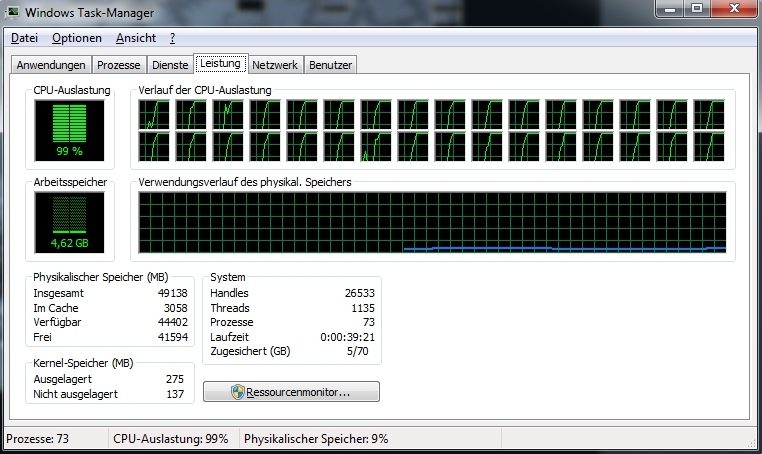The width and height of the screenshot is (762, 454).
Task: Open the Optionen menu
Action: coord(77,38)
